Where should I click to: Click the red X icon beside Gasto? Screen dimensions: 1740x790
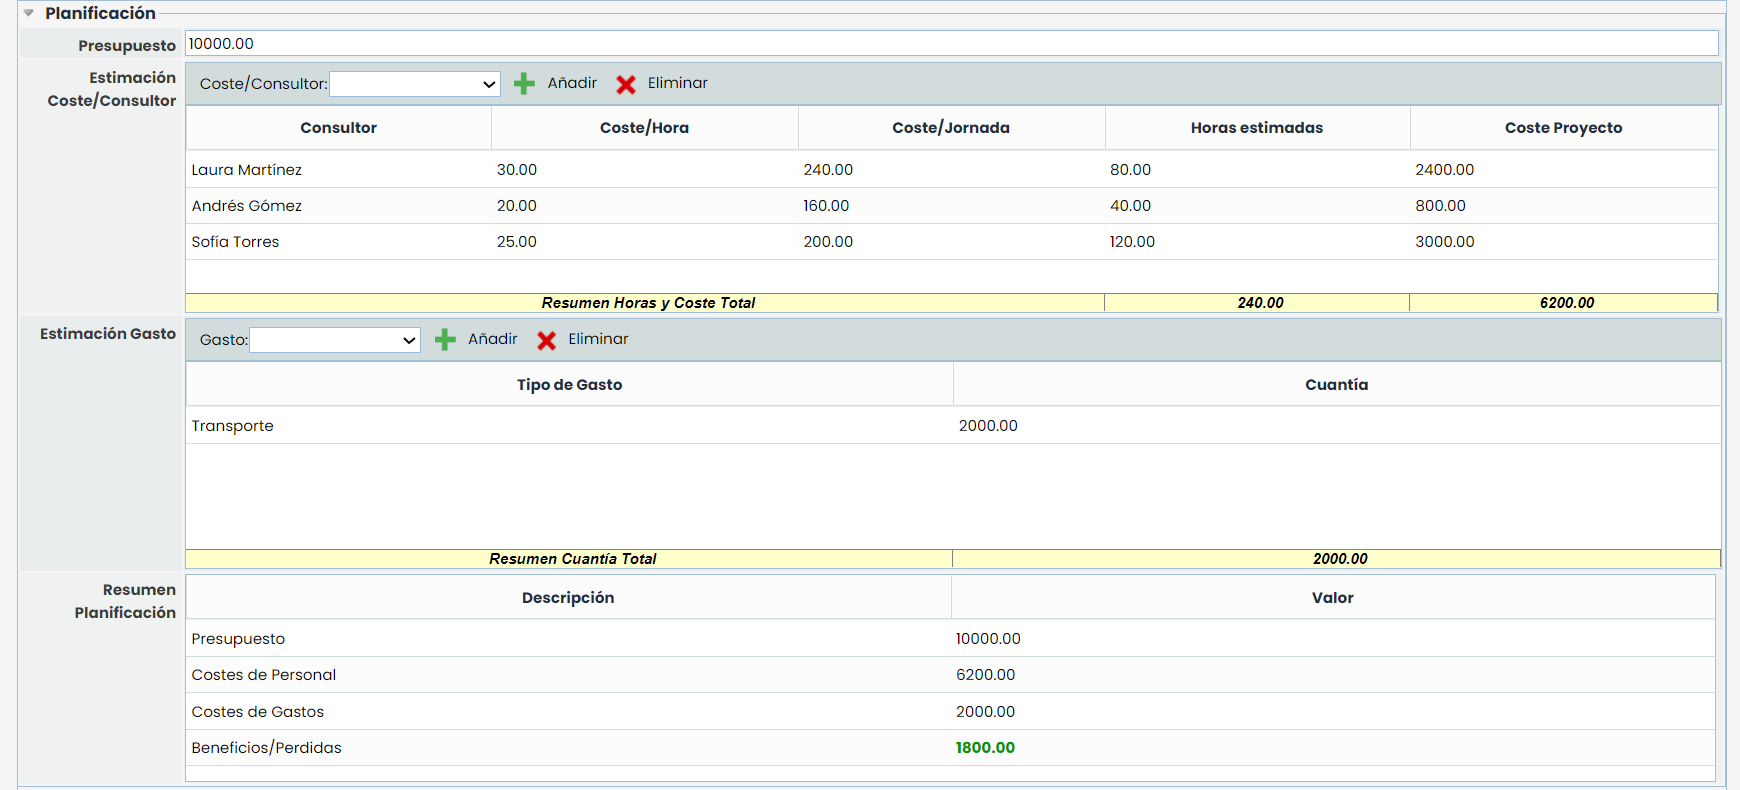pos(546,340)
